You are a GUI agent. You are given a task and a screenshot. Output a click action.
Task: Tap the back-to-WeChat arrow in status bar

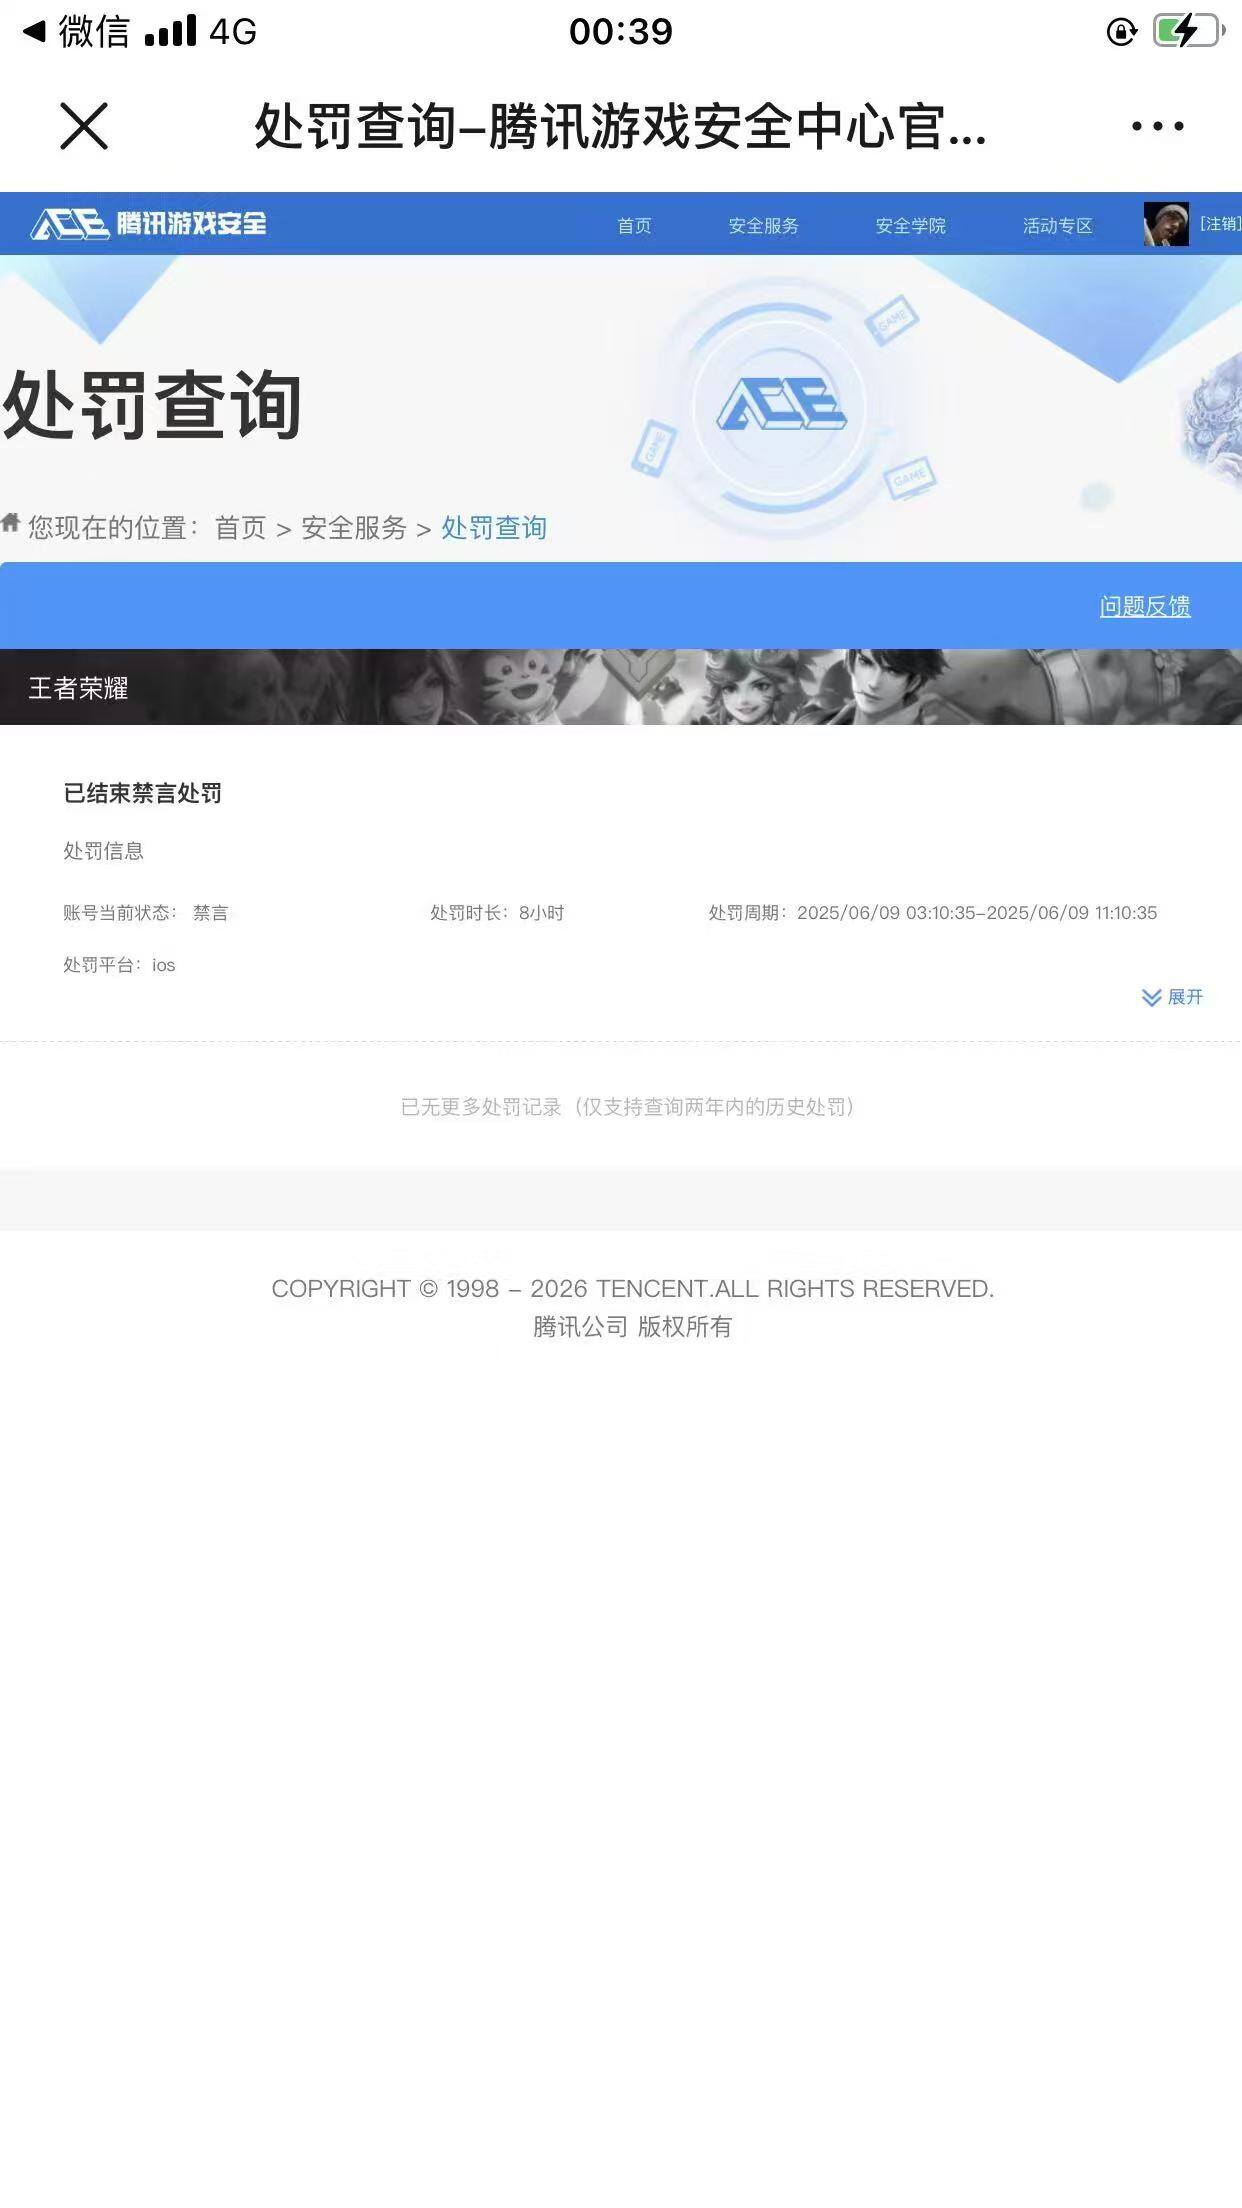pyautogui.click(x=34, y=32)
